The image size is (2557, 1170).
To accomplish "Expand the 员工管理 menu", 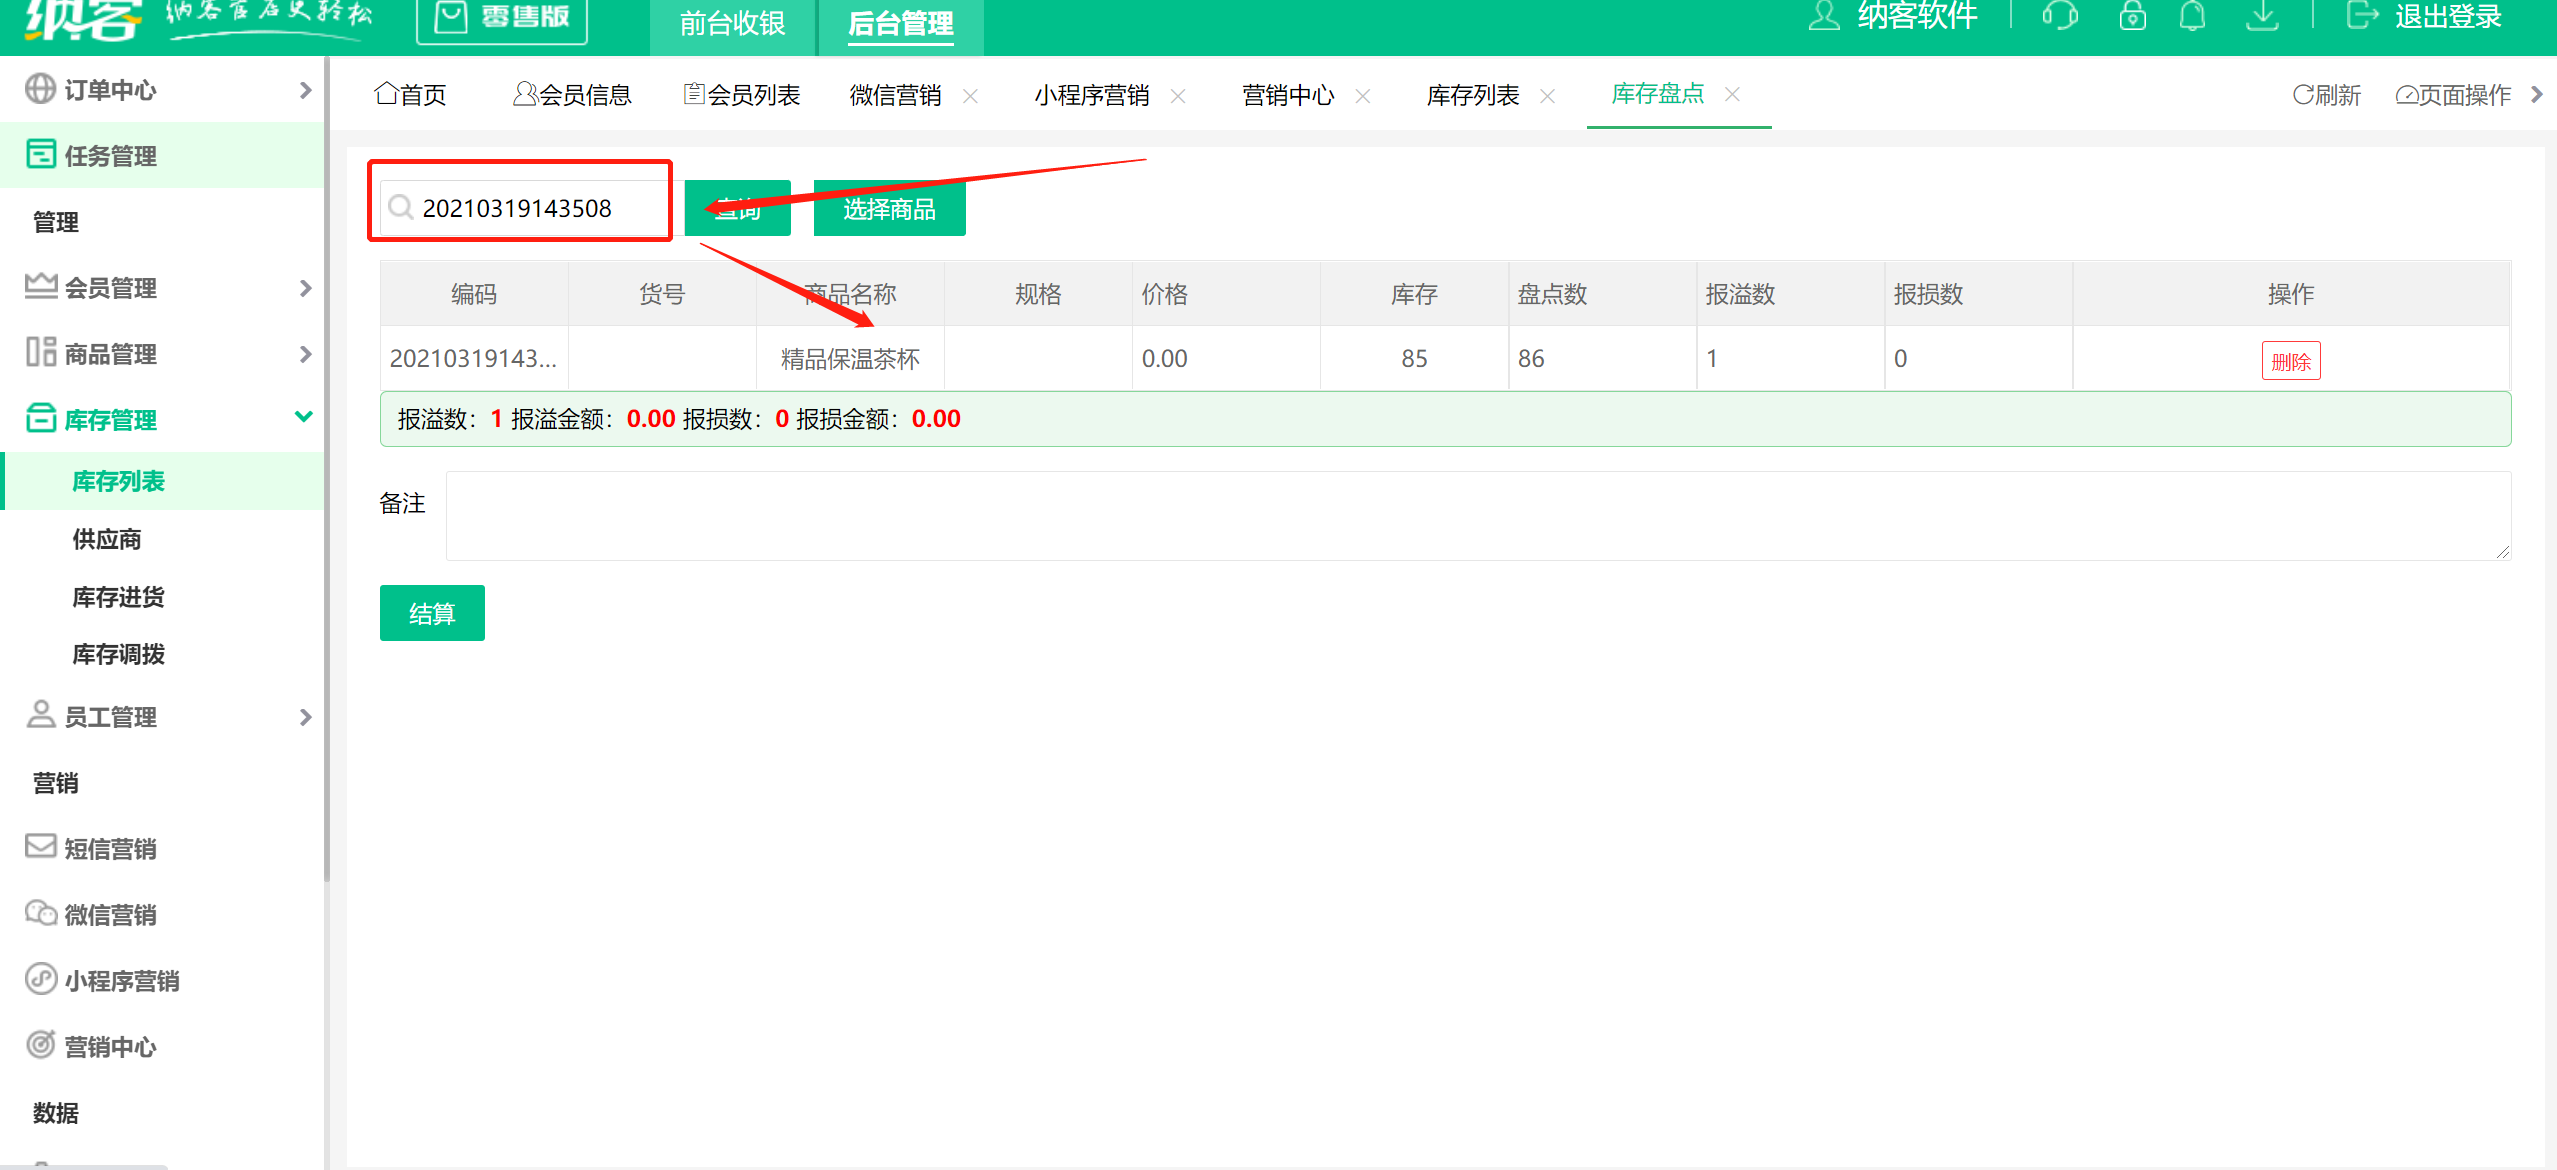I will (305, 716).
